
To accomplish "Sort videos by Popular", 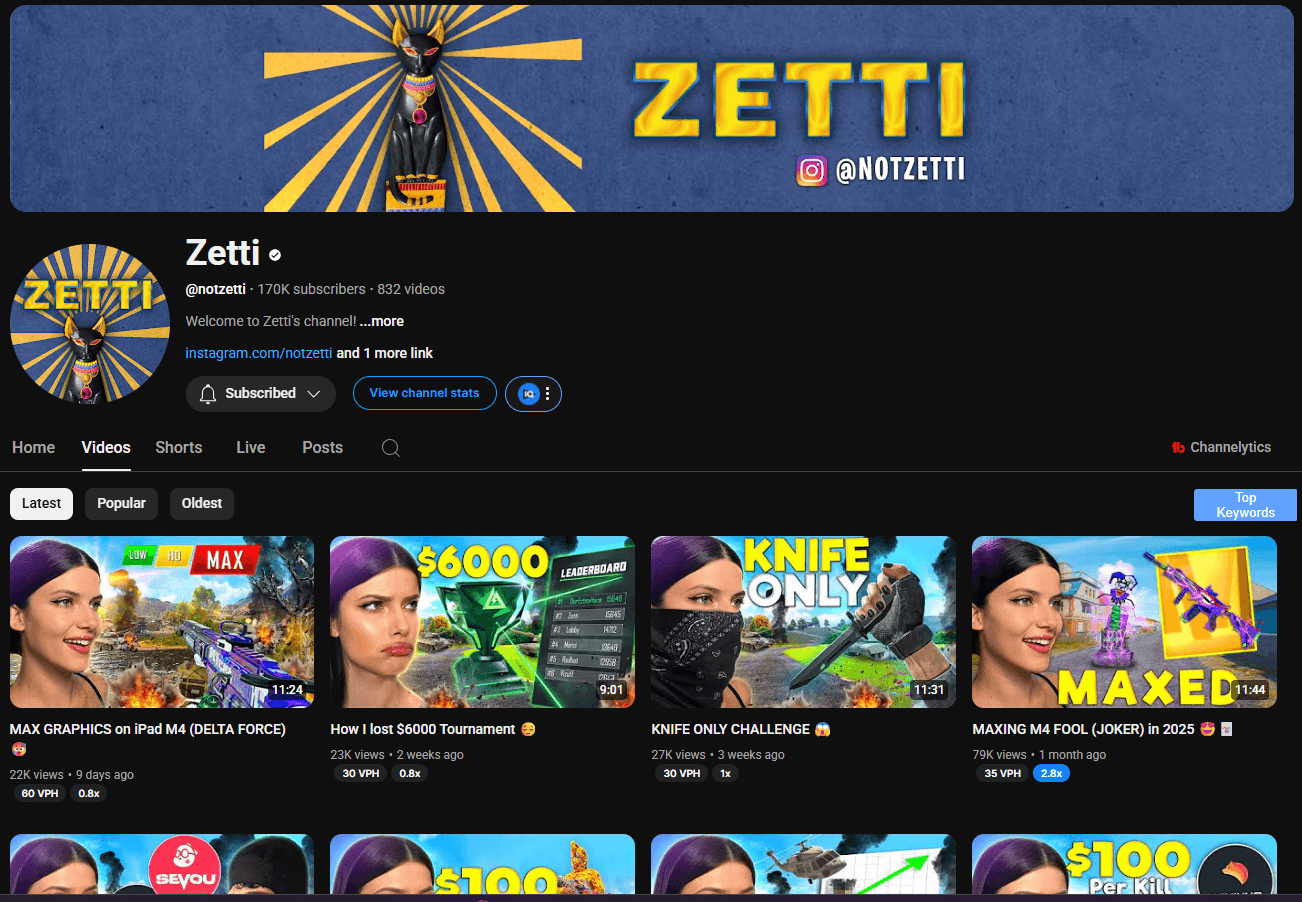I will point(121,503).
